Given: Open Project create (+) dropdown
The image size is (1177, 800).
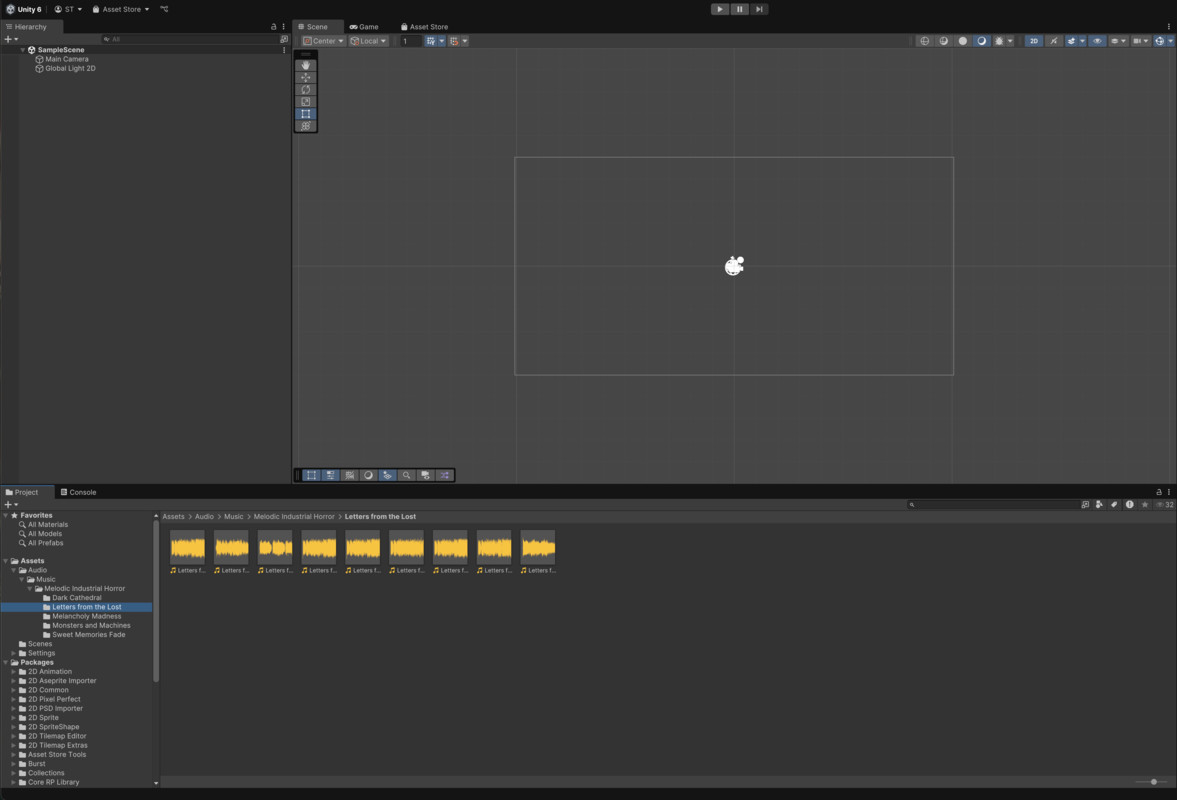Looking at the screenshot, I should coord(11,504).
